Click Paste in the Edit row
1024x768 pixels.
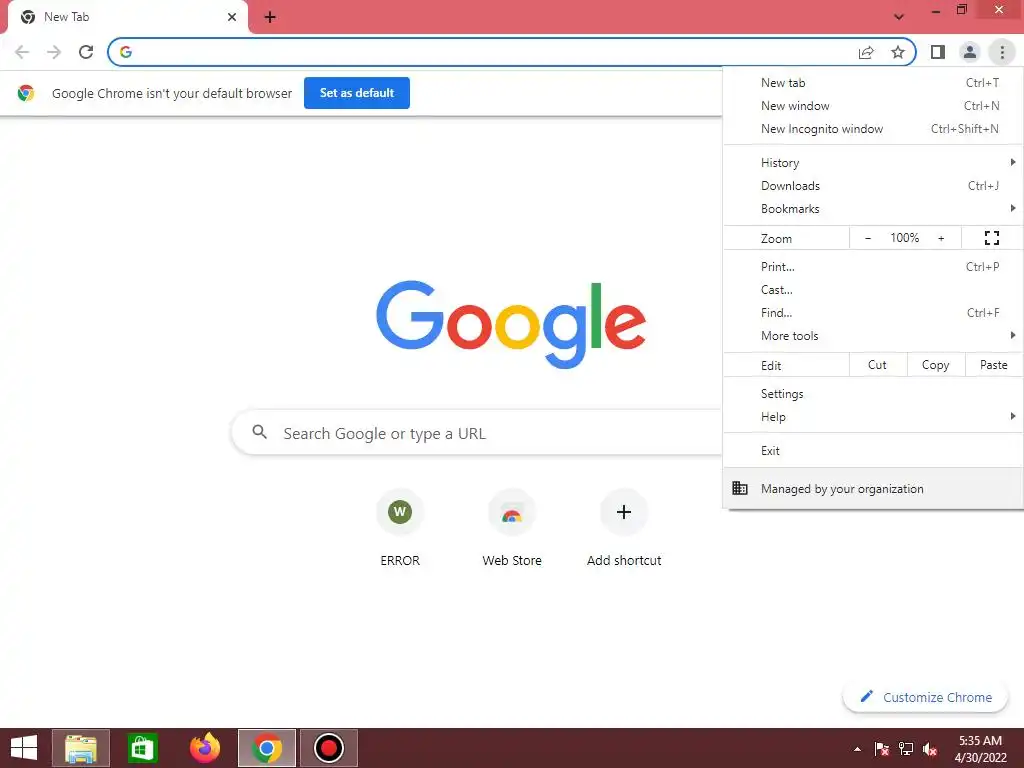tap(994, 365)
